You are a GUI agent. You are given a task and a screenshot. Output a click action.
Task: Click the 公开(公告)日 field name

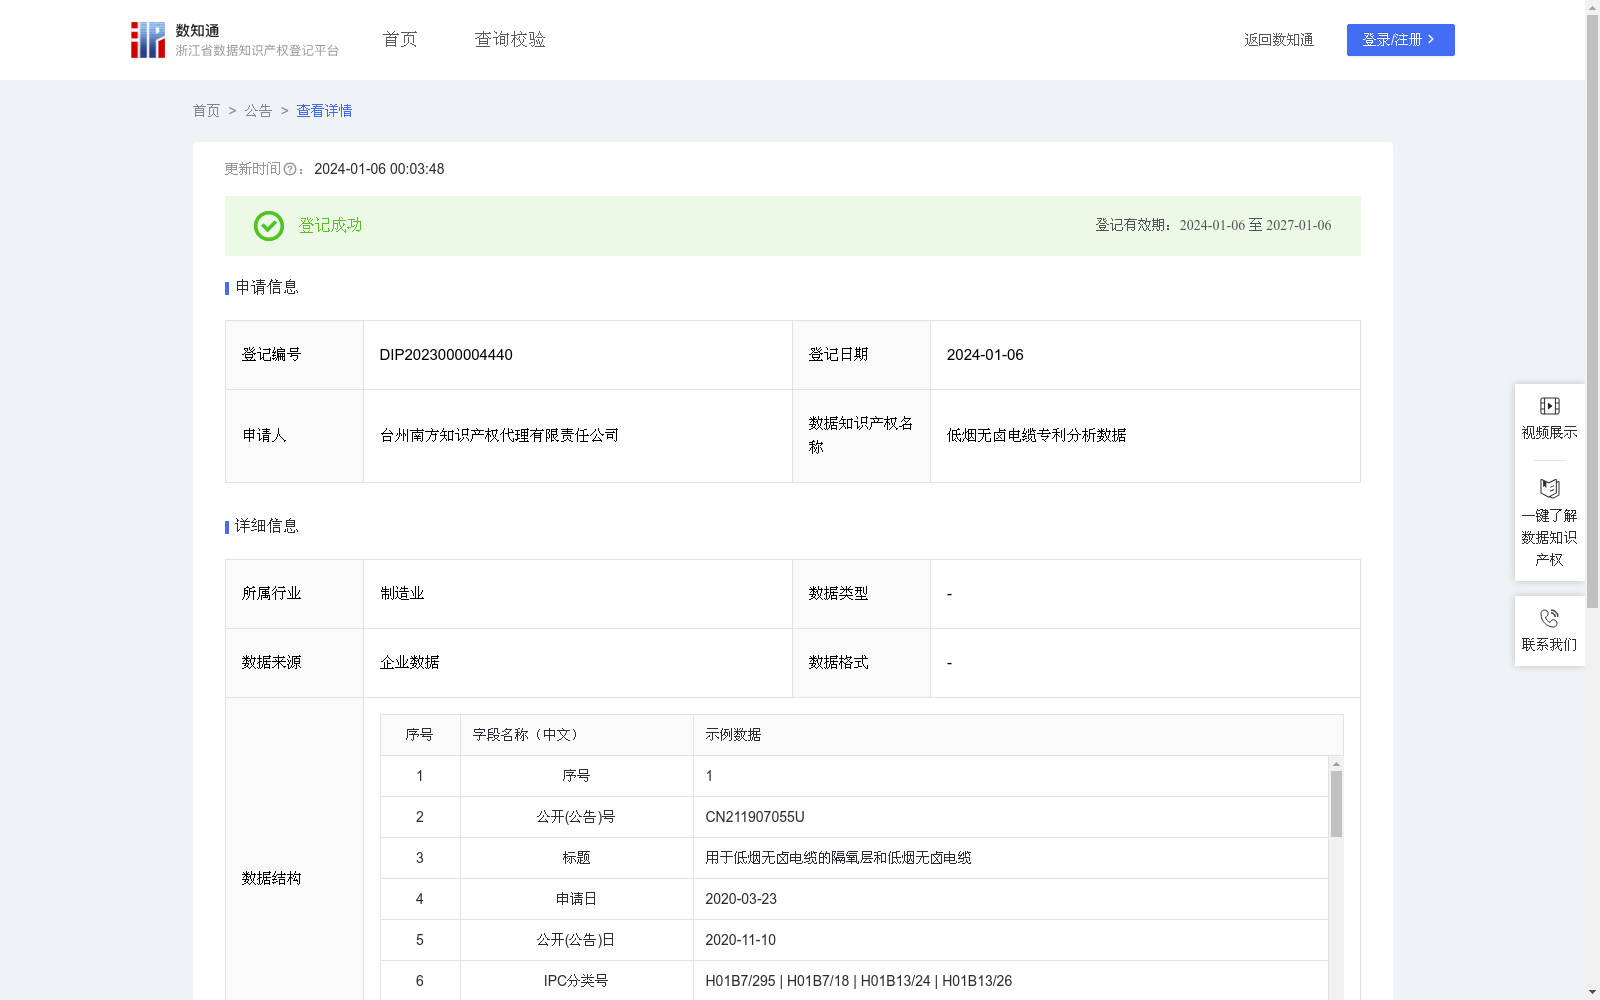tap(576, 940)
